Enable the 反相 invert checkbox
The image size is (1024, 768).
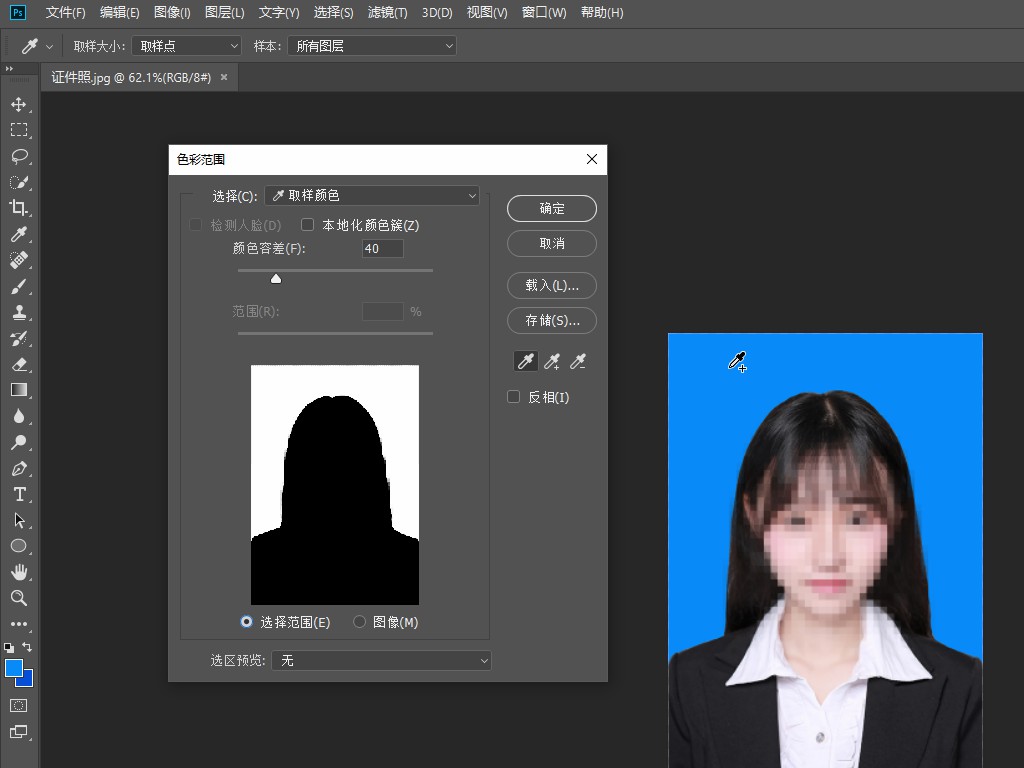(514, 397)
